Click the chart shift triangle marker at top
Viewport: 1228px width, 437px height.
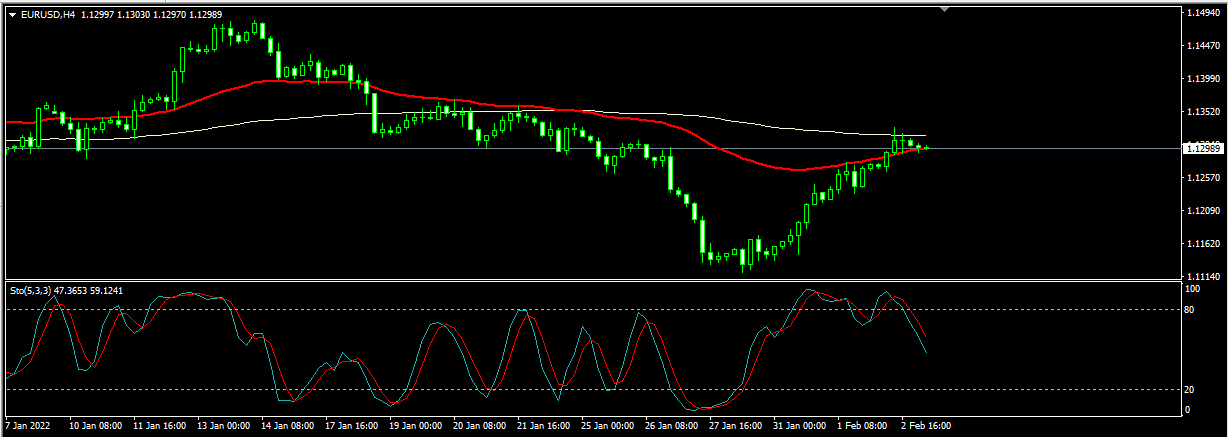[945, 9]
